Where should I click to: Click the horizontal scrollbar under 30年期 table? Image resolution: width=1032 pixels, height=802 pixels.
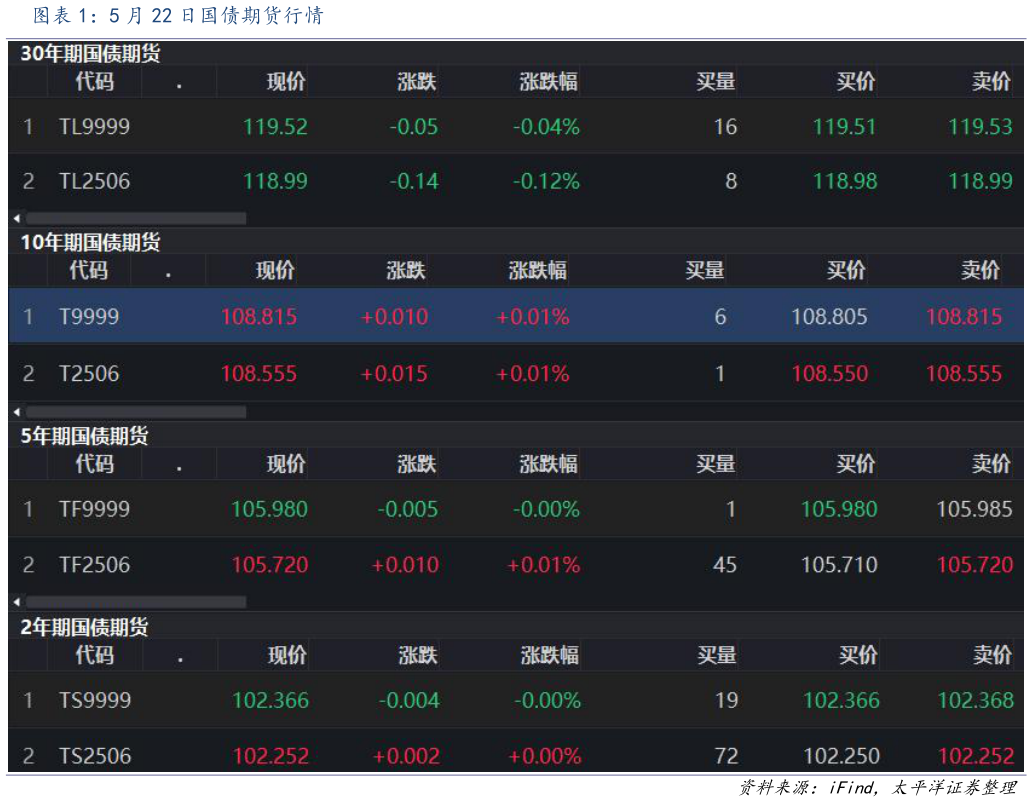click(135, 216)
